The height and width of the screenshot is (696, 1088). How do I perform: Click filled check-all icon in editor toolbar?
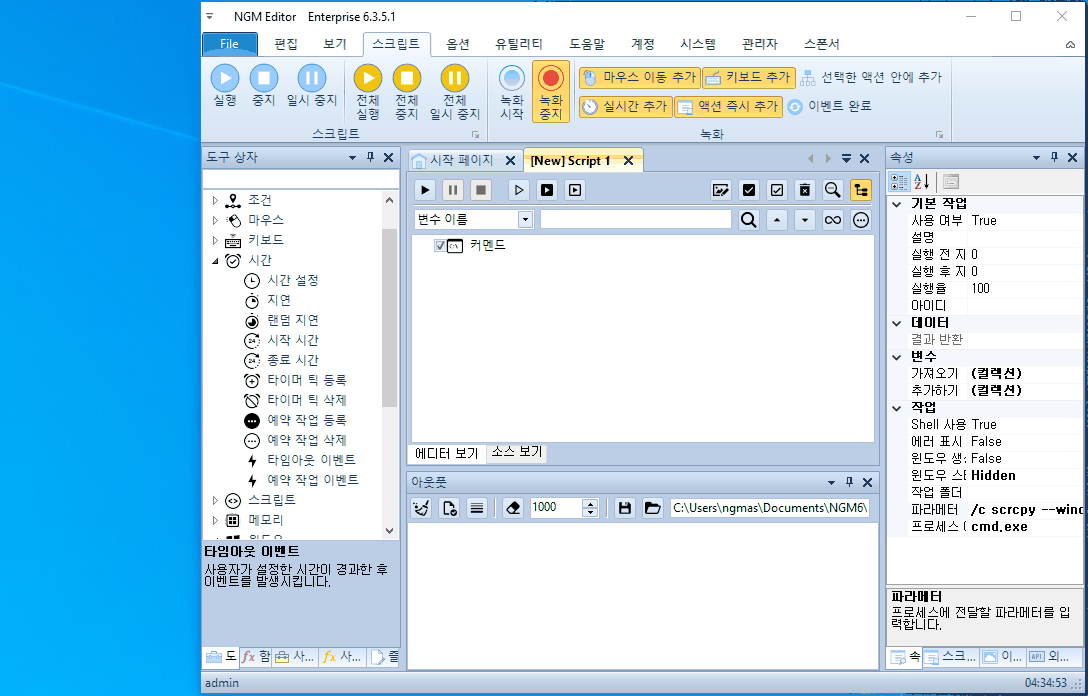point(749,189)
